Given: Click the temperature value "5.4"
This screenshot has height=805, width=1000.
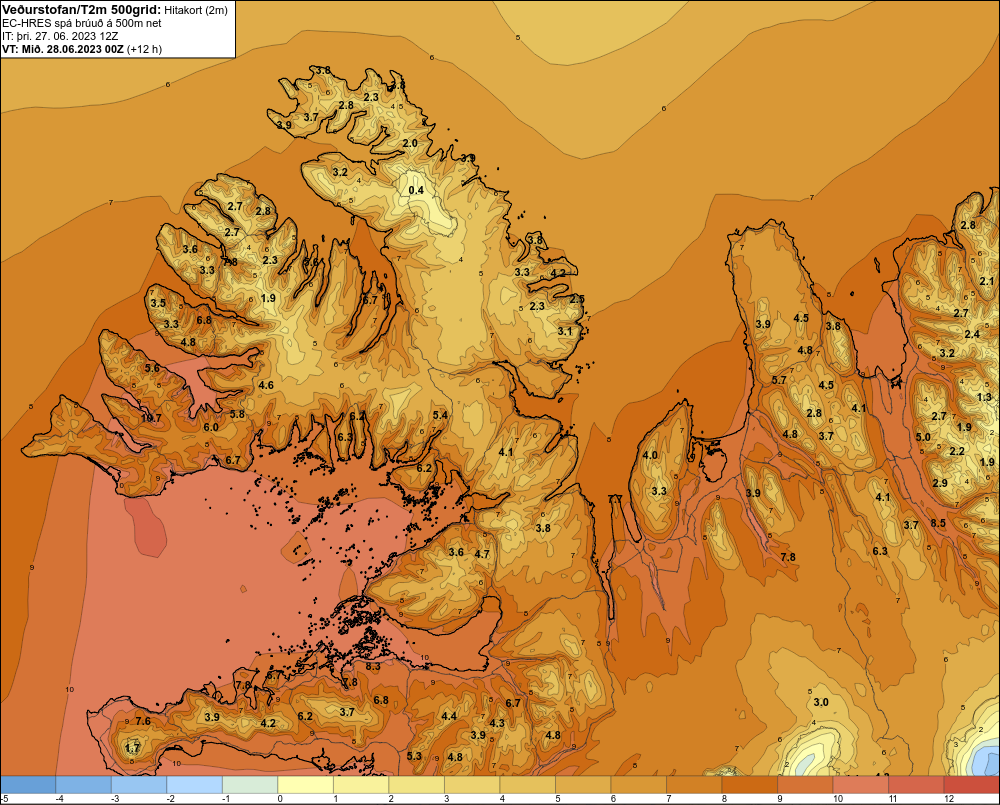Looking at the screenshot, I should coord(440,415).
